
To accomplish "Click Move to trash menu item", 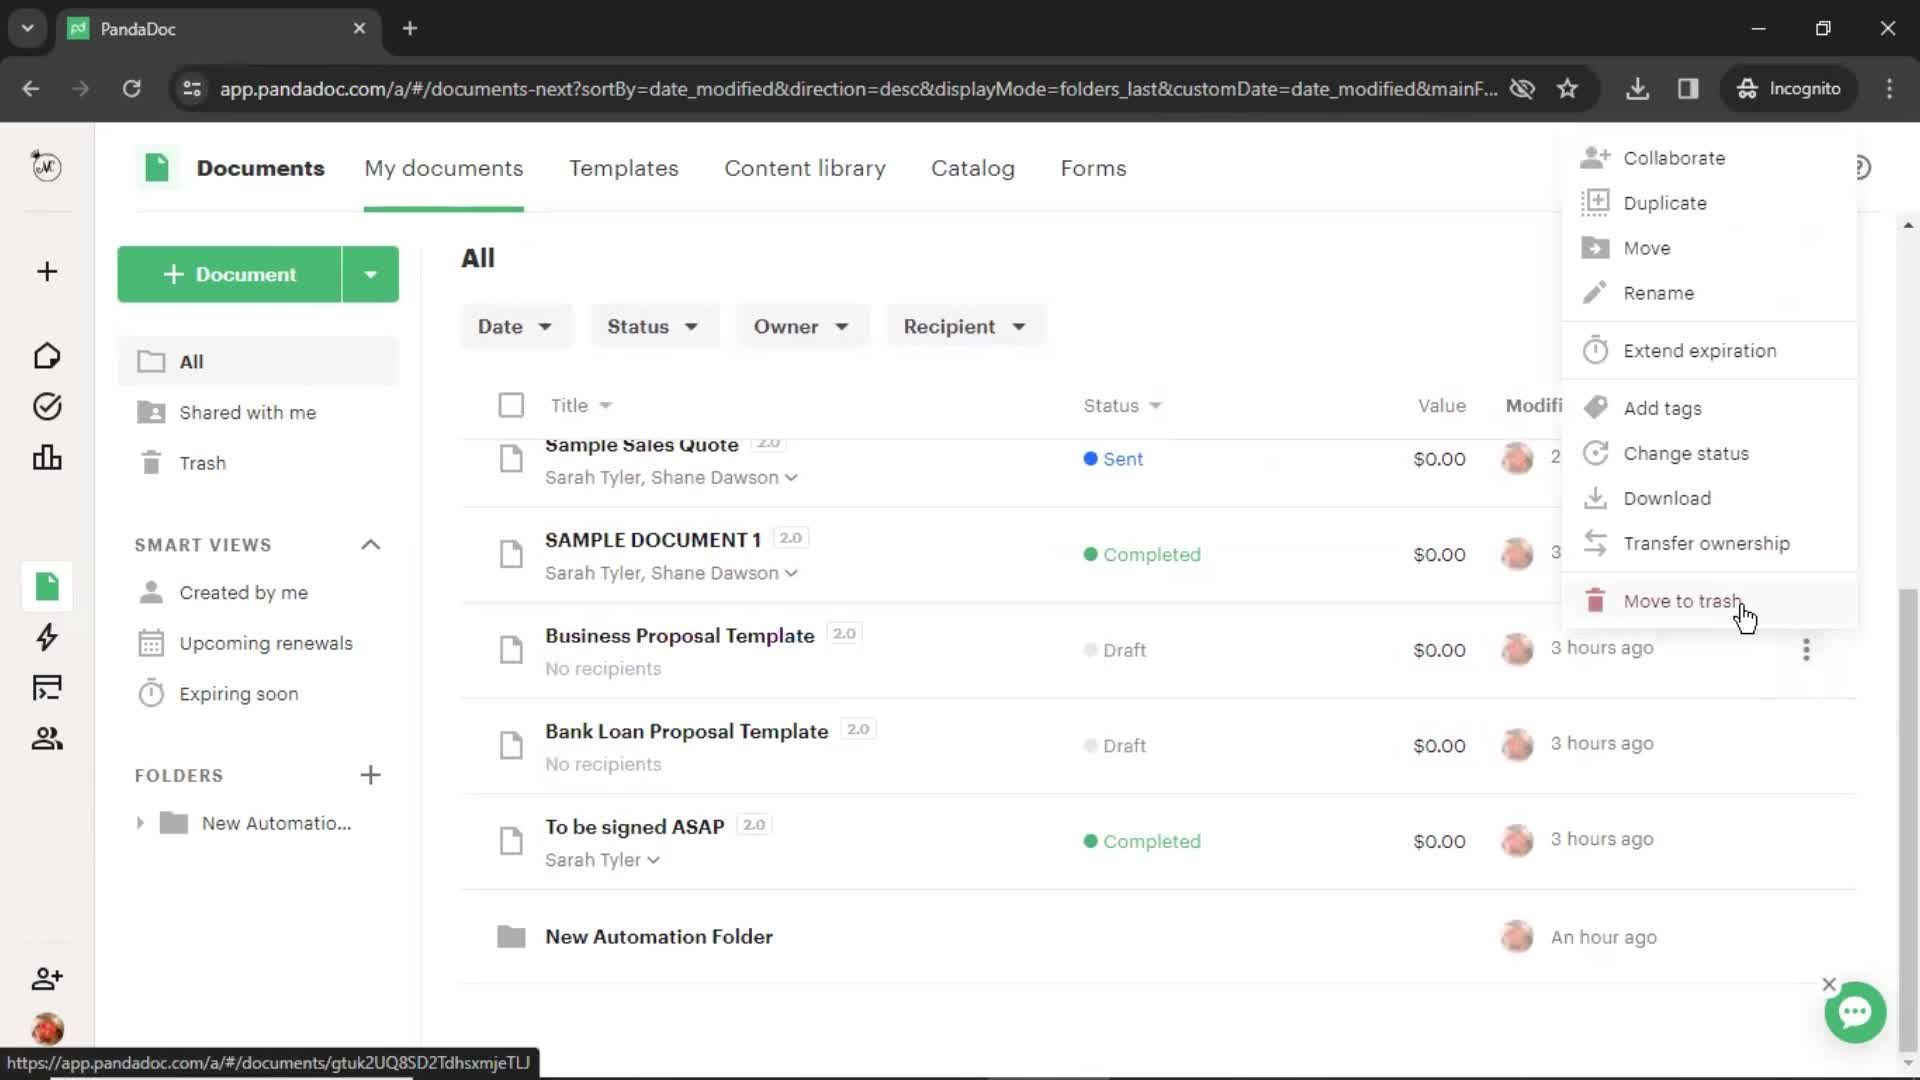I will pyautogui.click(x=1709, y=601).
